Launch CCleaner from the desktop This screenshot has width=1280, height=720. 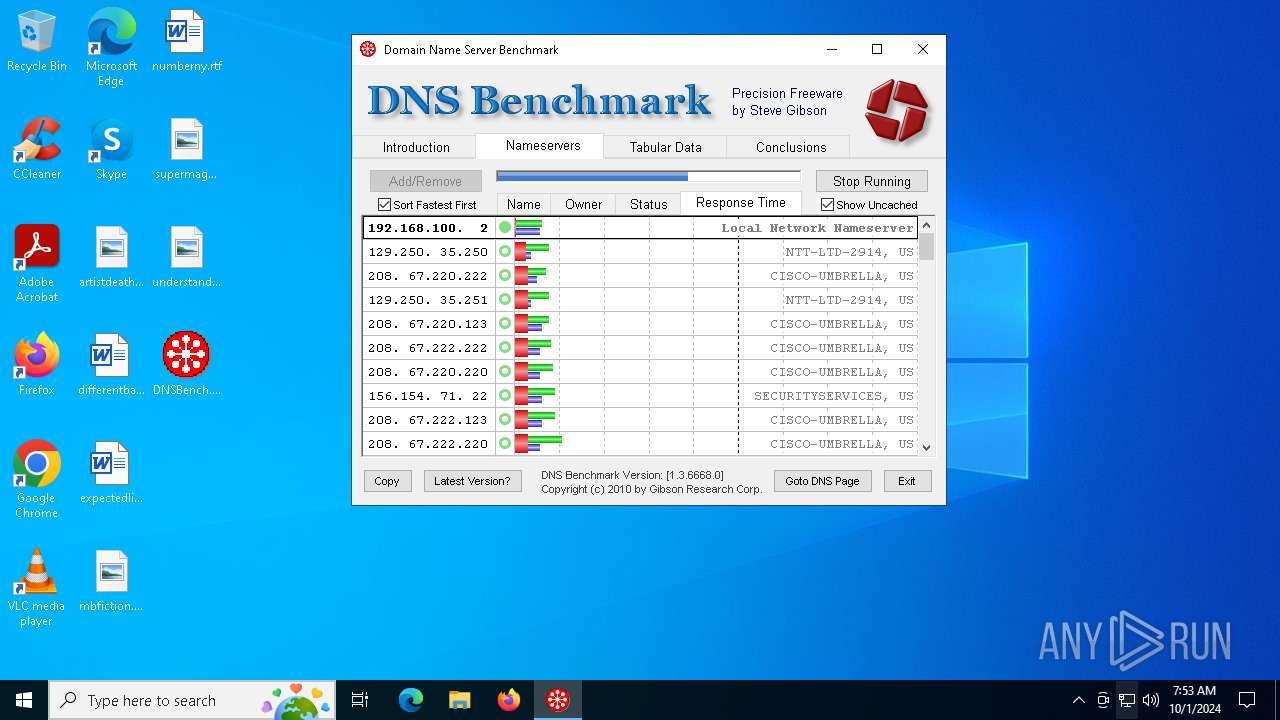point(37,150)
